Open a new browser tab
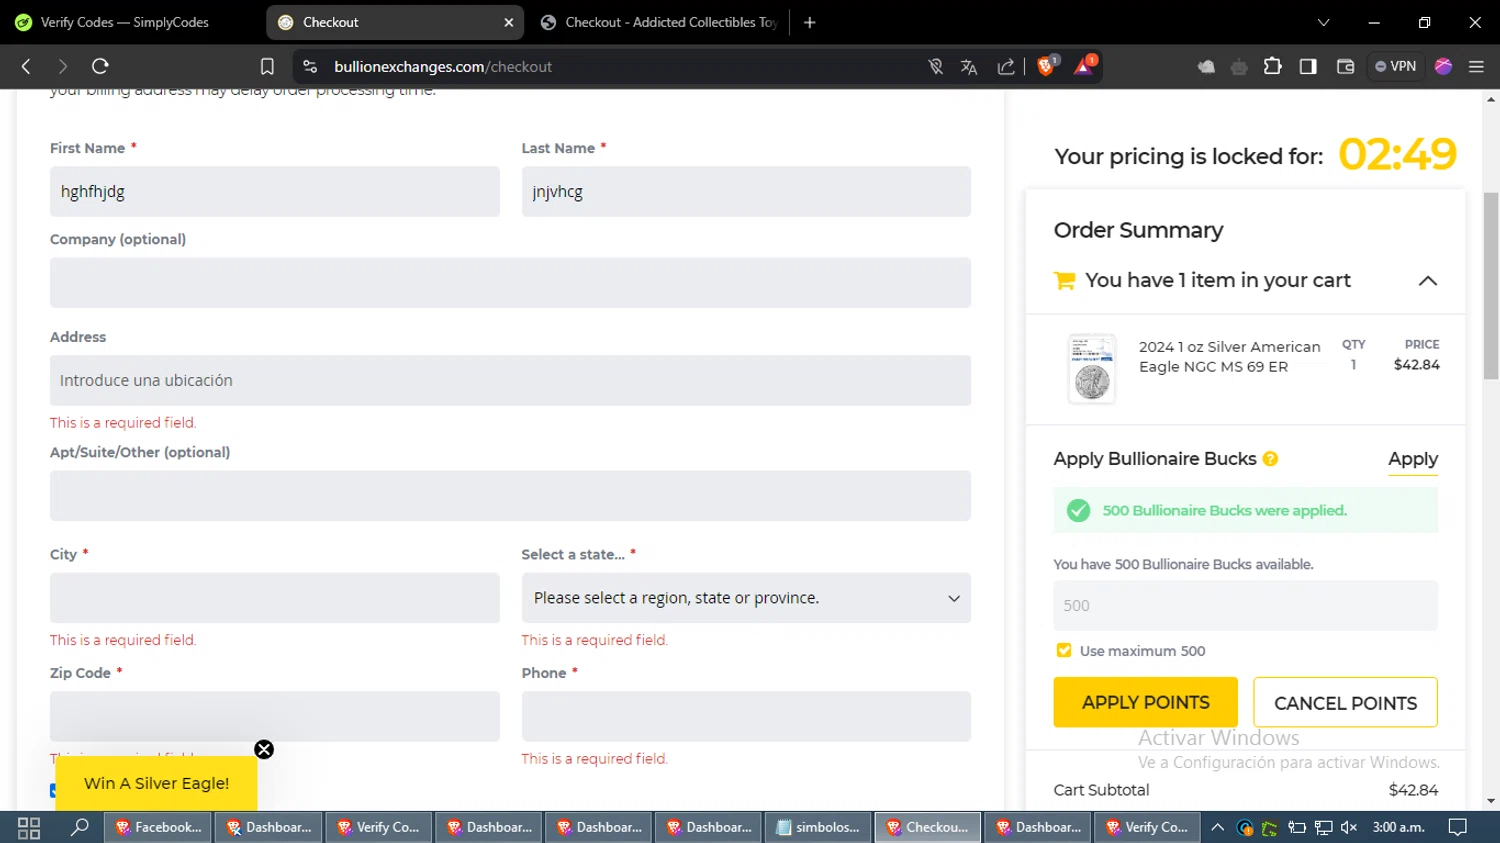1500x843 pixels. click(810, 22)
